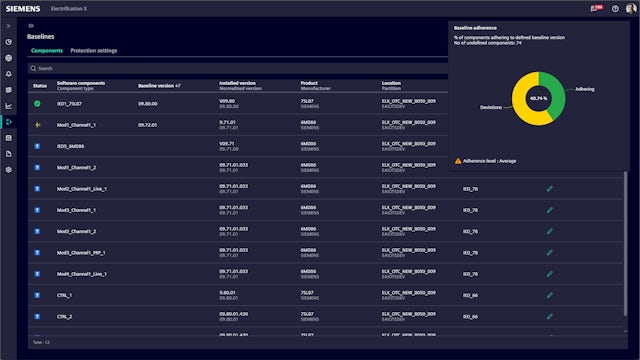
Task: Click the adherence level warning triangle icon
Action: [458, 161]
